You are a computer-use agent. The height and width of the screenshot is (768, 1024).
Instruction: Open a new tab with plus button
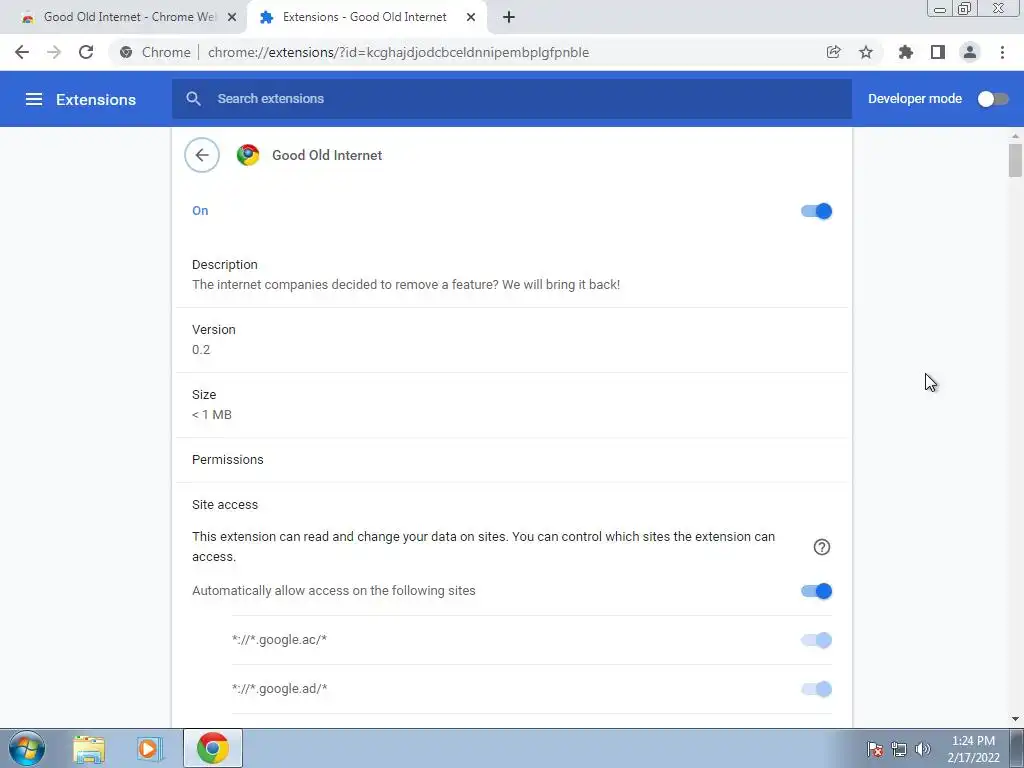509,17
